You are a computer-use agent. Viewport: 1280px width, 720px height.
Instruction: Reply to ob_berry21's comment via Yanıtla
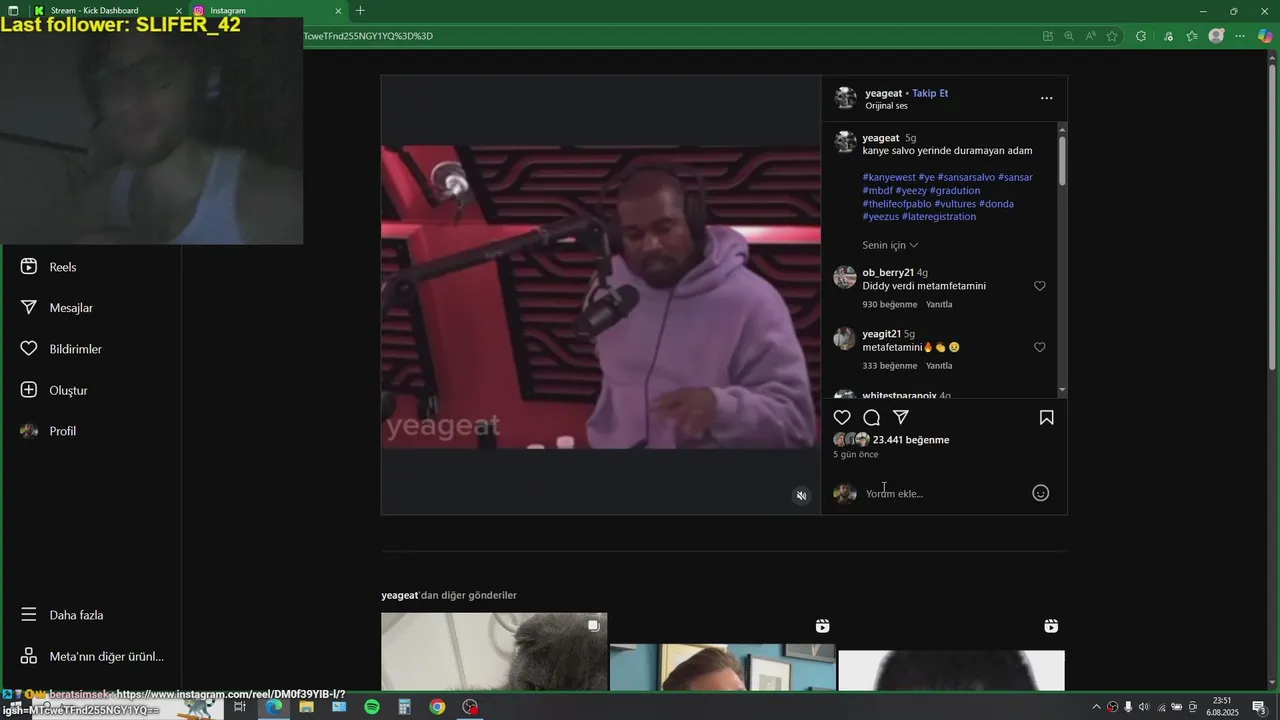click(x=939, y=304)
